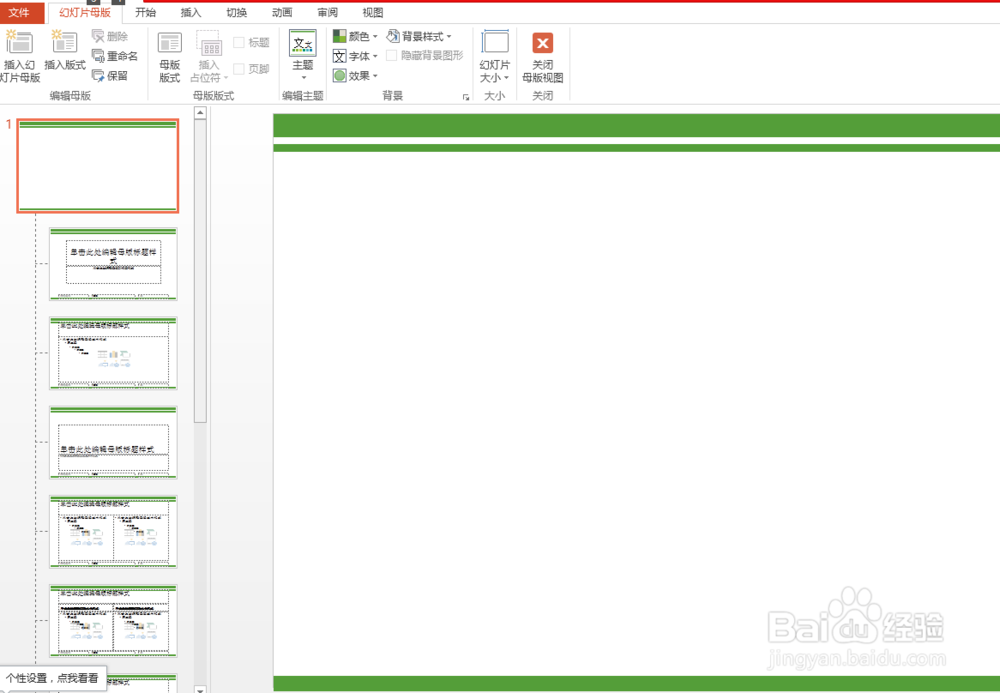Switch to the Transitions (切换) tab
The image size is (1000, 693).
tap(237, 12)
